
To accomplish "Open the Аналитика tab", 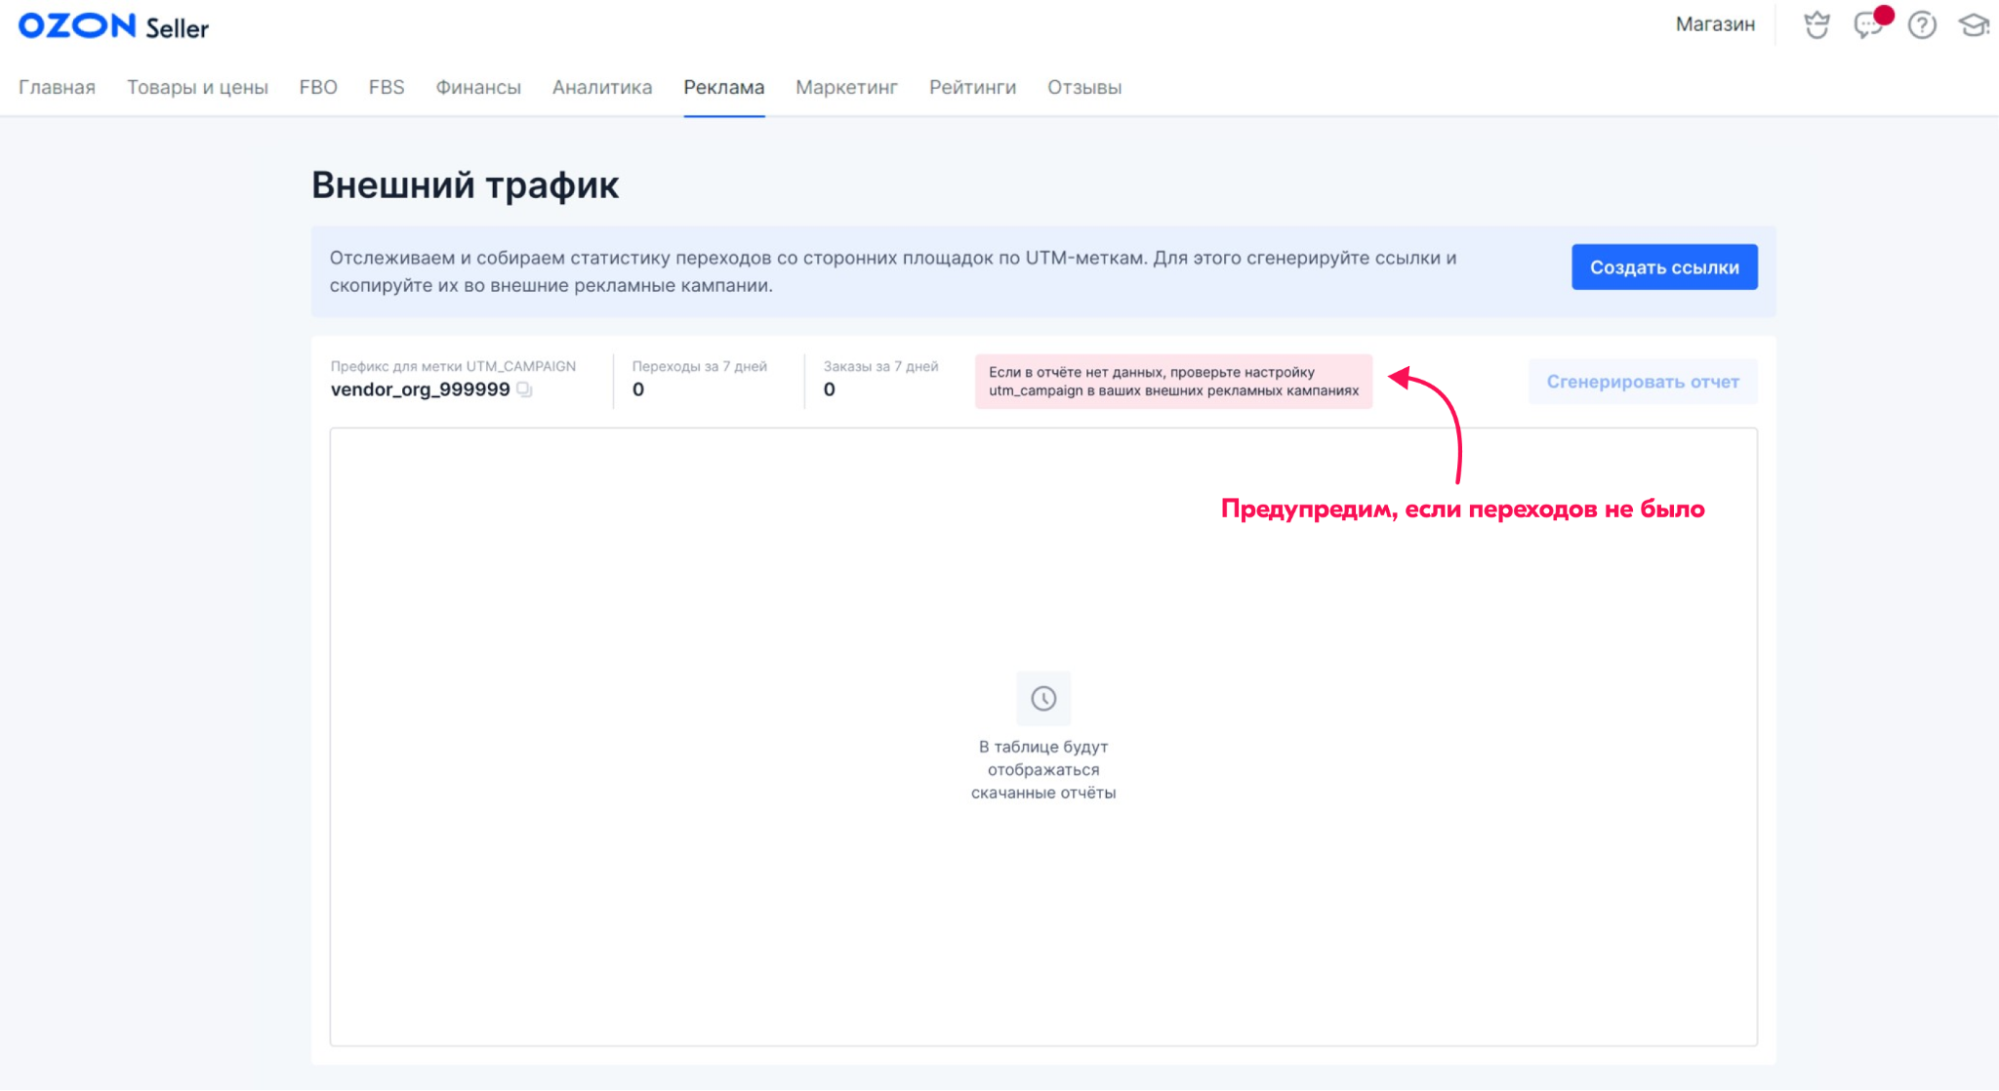I will coord(602,87).
